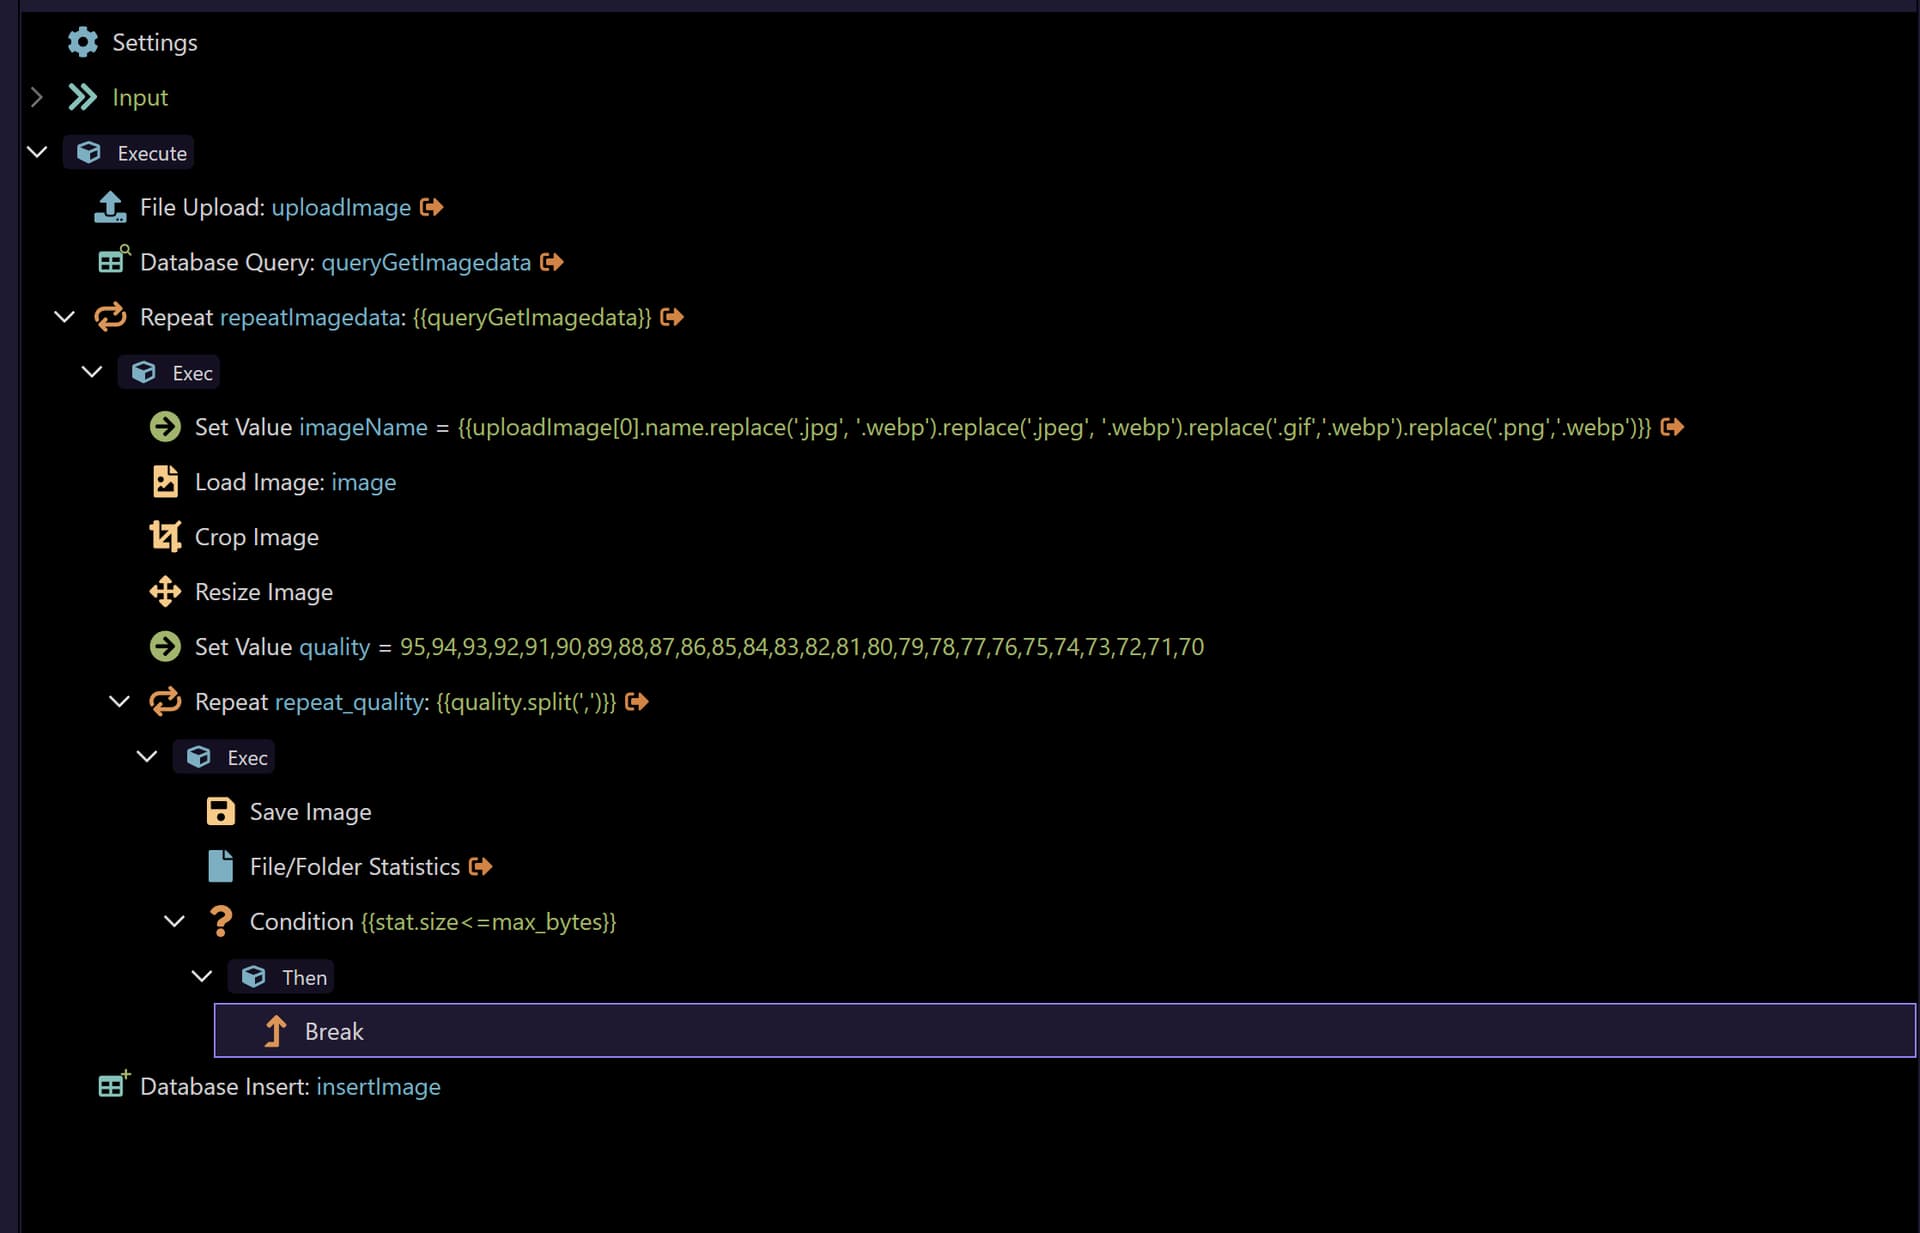The image size is (1920, 1233).
Task: Click the Resize Image arrows icon
Action: coord(165,592)
